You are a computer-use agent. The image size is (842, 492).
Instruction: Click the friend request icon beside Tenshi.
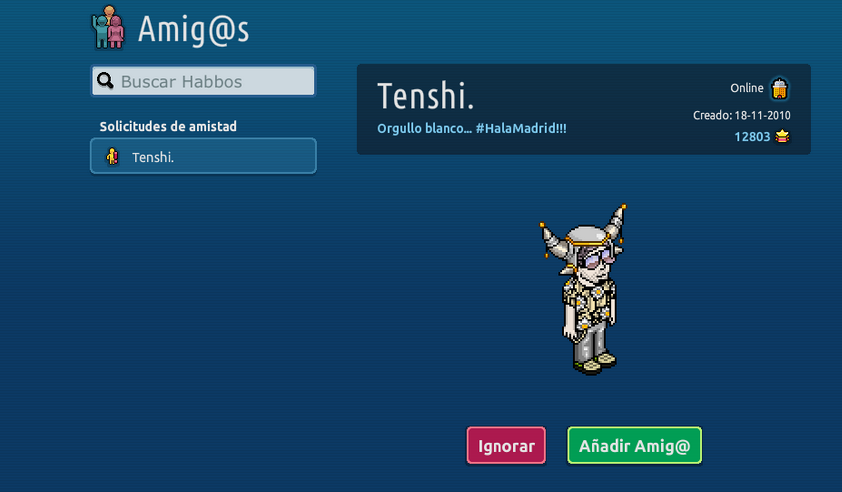tap(112, 156)
